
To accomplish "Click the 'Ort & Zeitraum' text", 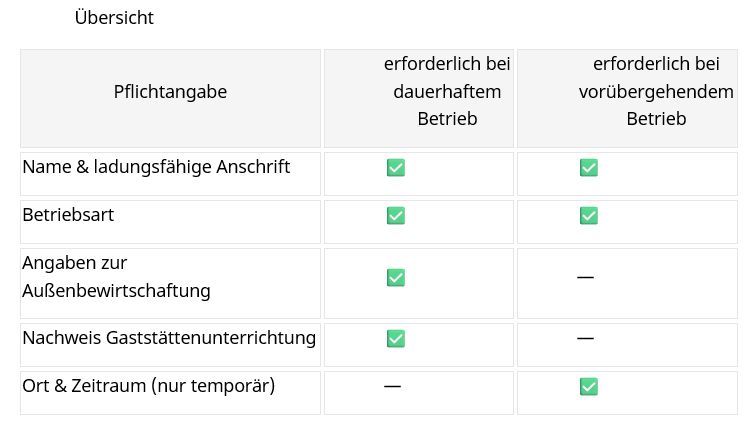I will tap(83, 385).
